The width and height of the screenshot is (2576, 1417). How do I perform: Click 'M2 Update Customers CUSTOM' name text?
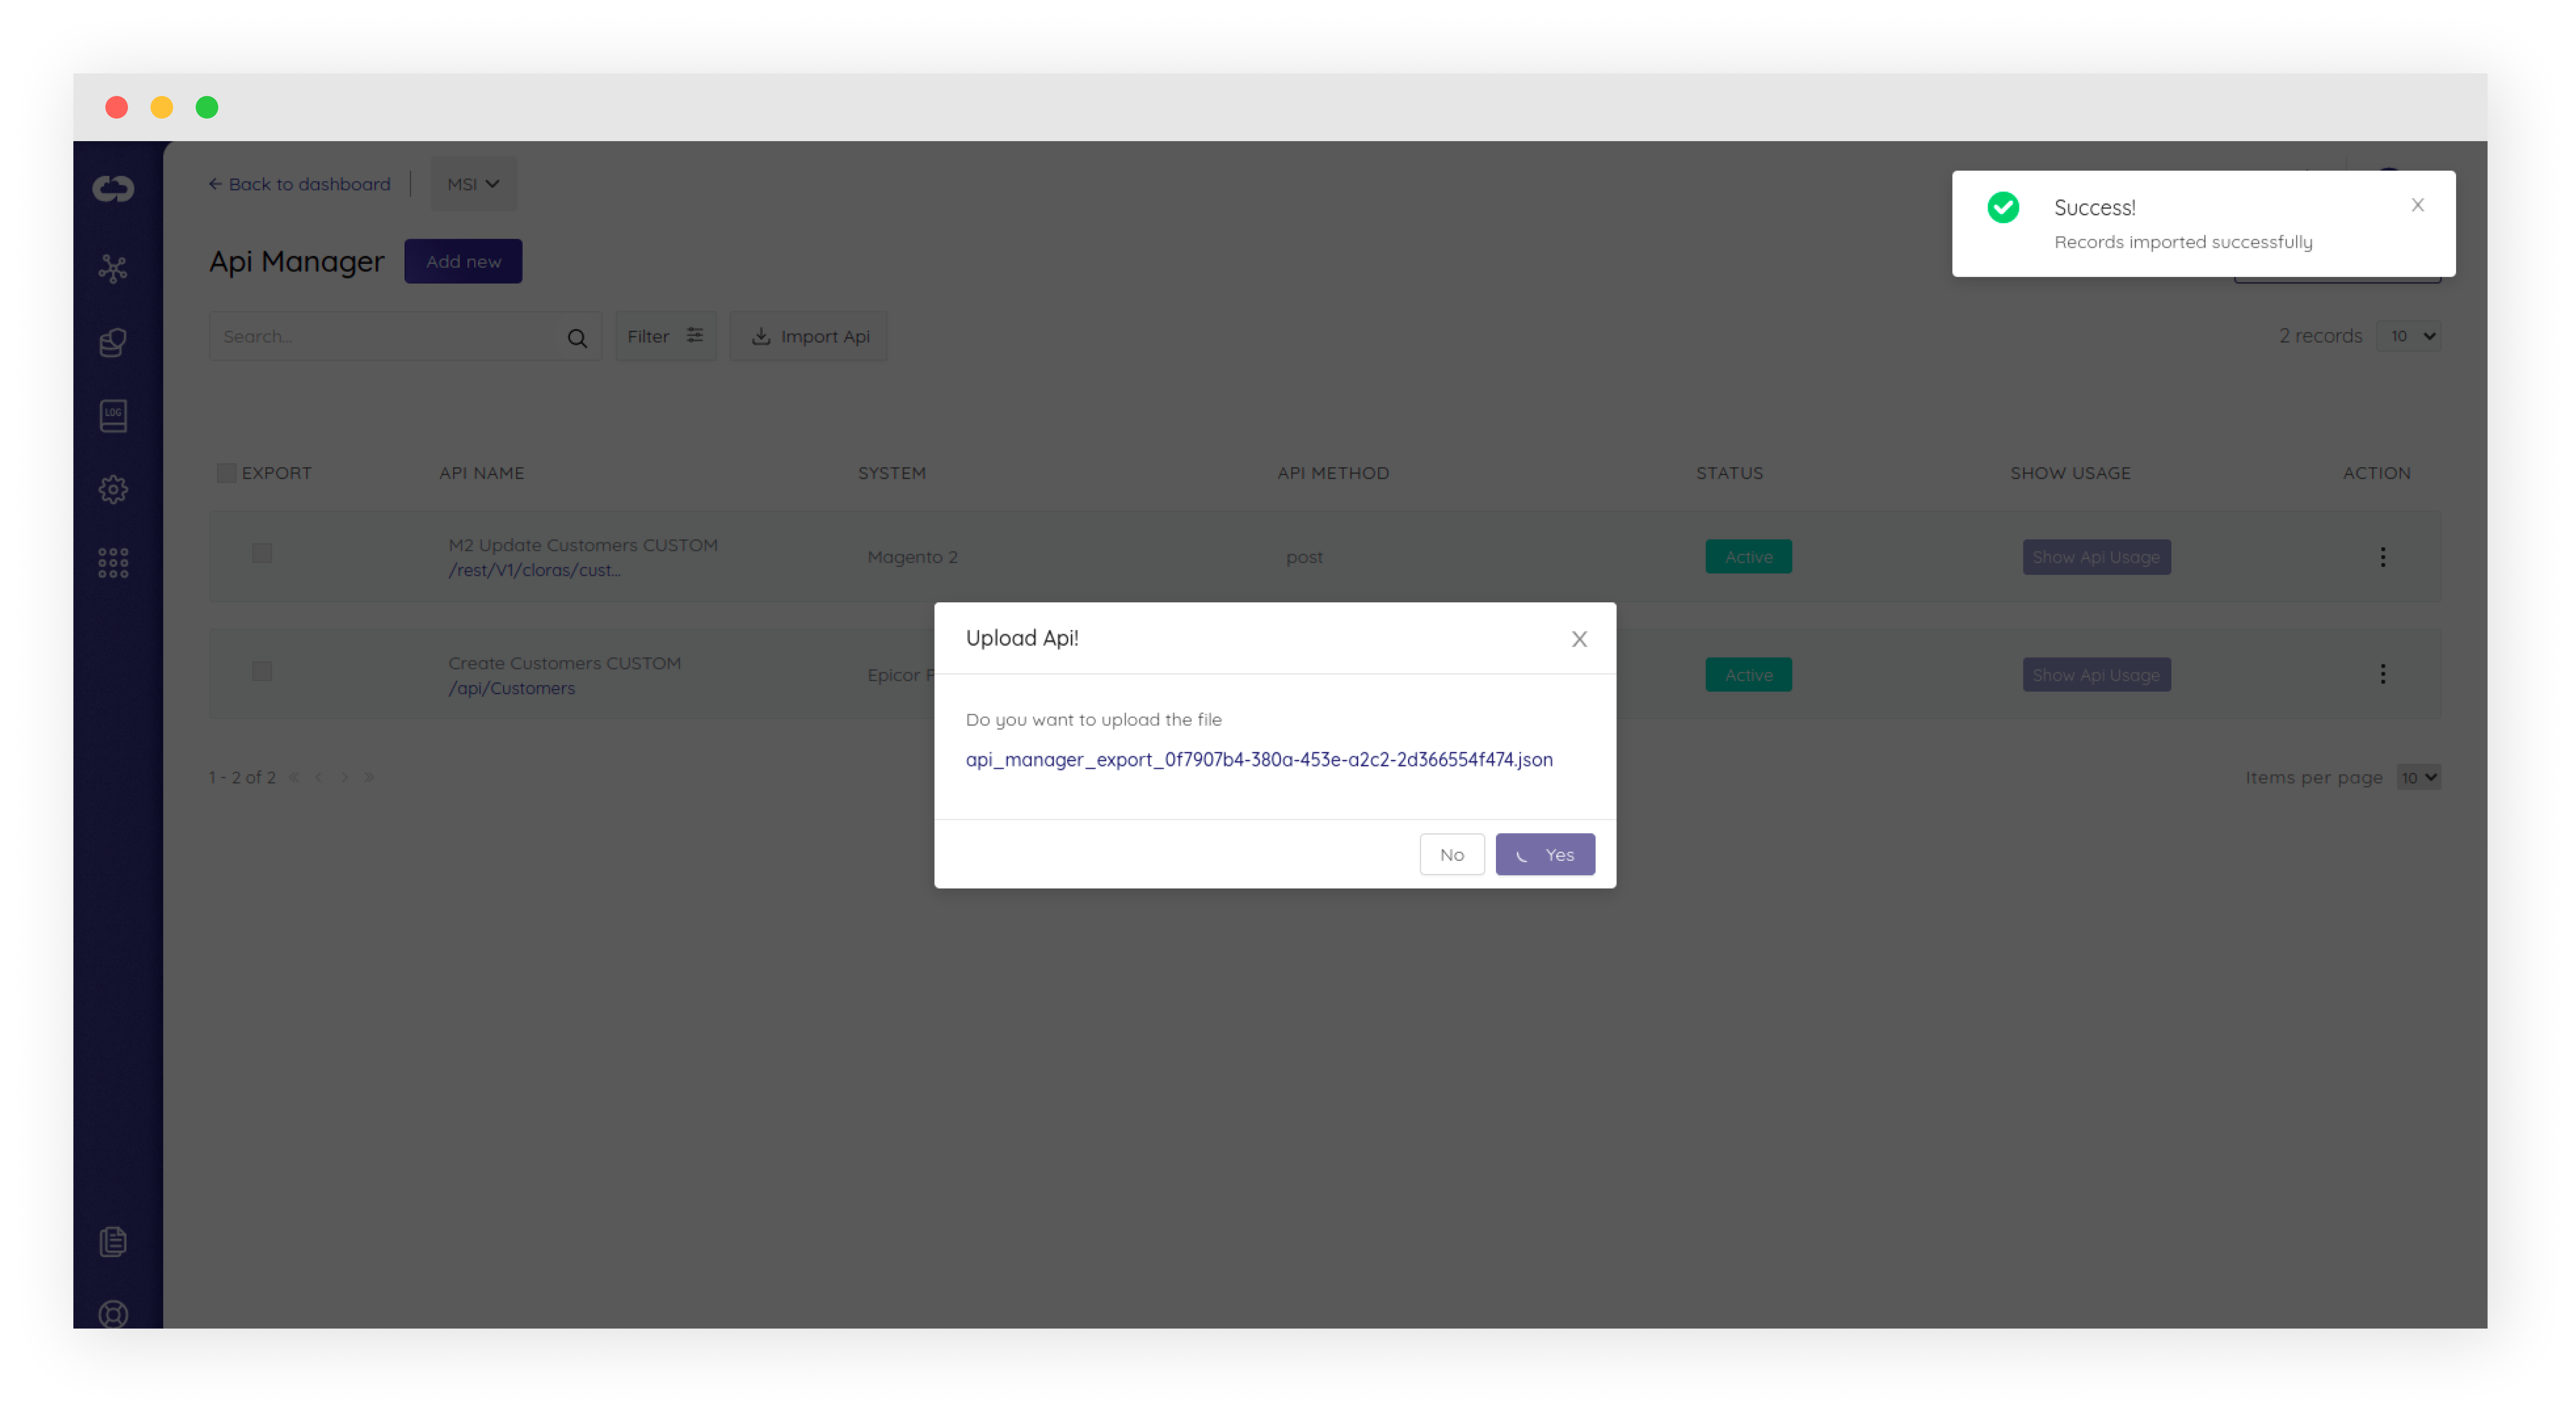(x=583, y=545)
